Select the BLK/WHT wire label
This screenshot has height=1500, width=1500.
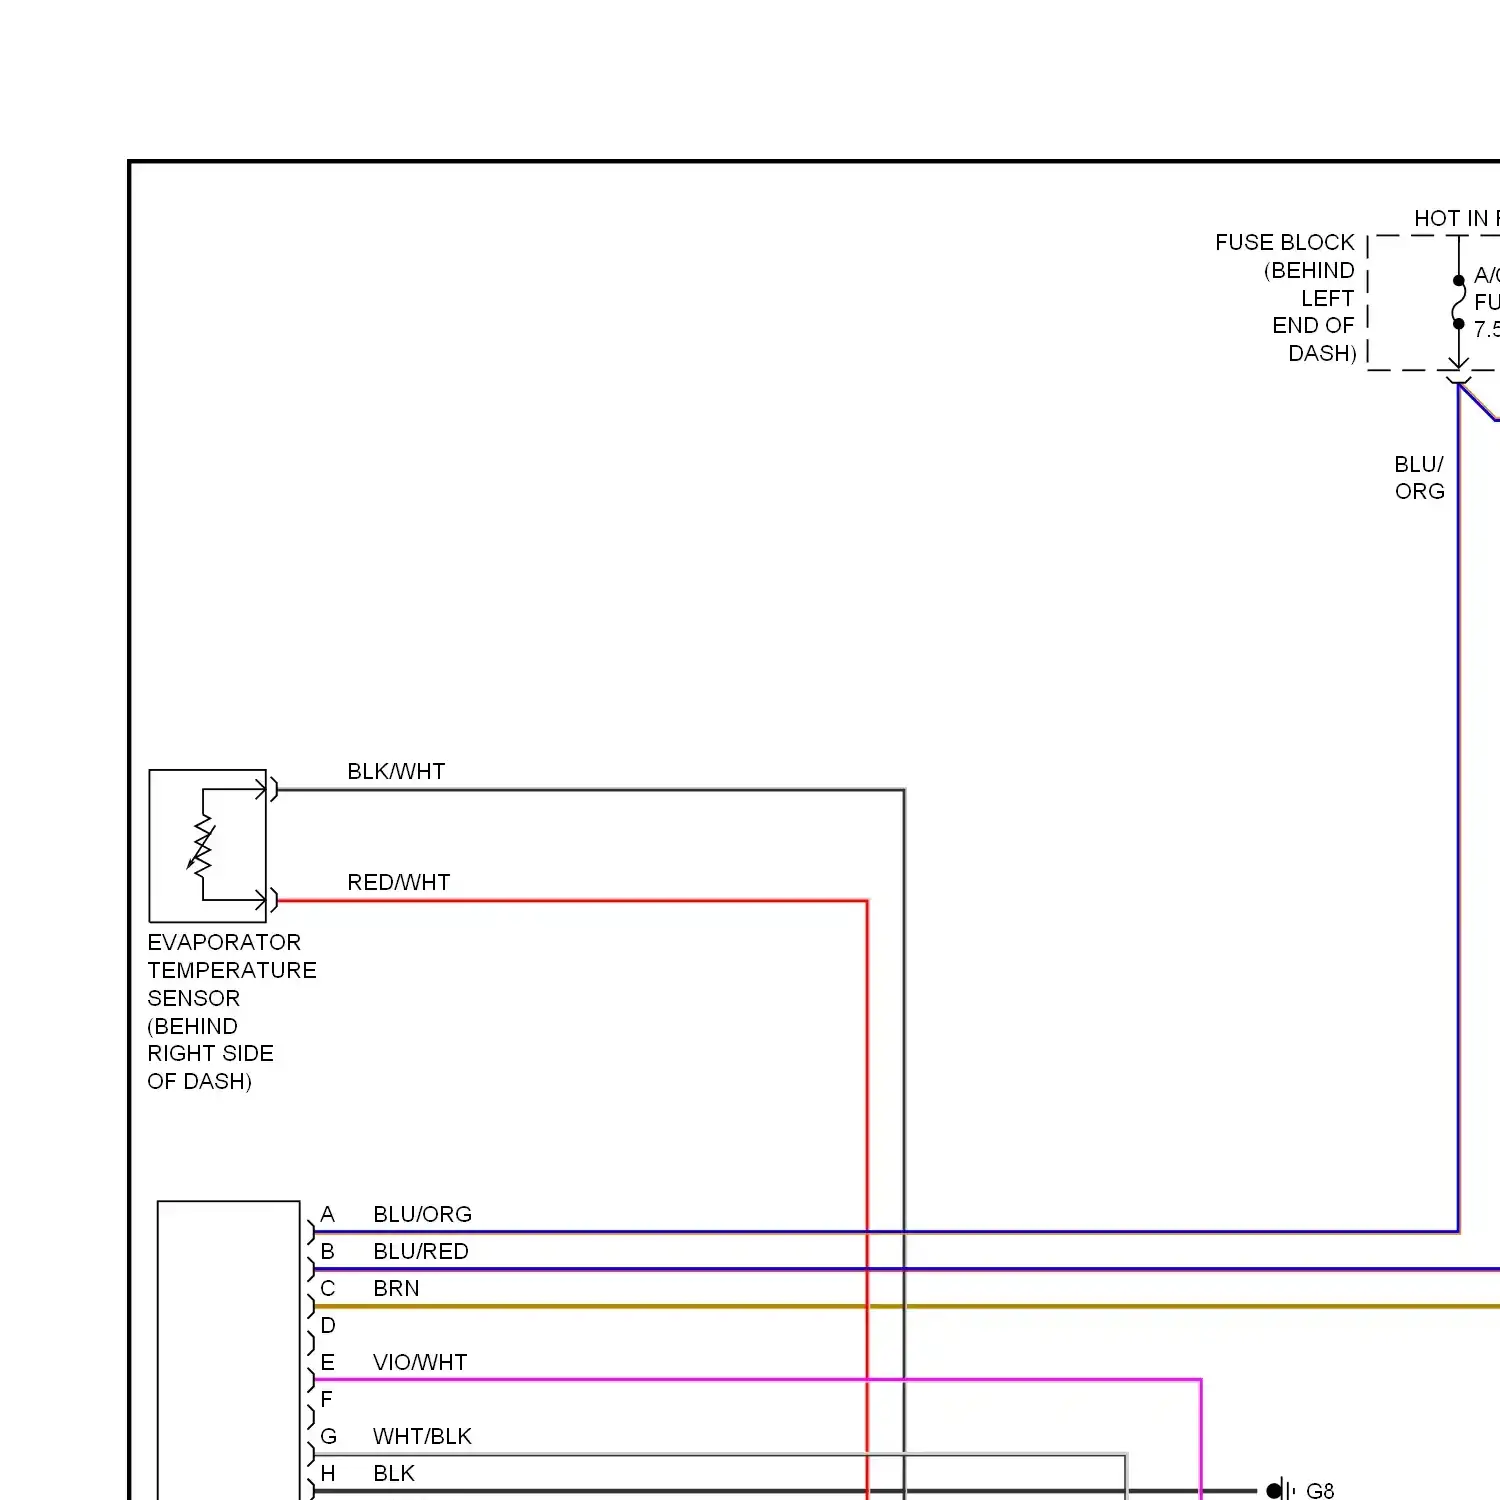[396, 771]
